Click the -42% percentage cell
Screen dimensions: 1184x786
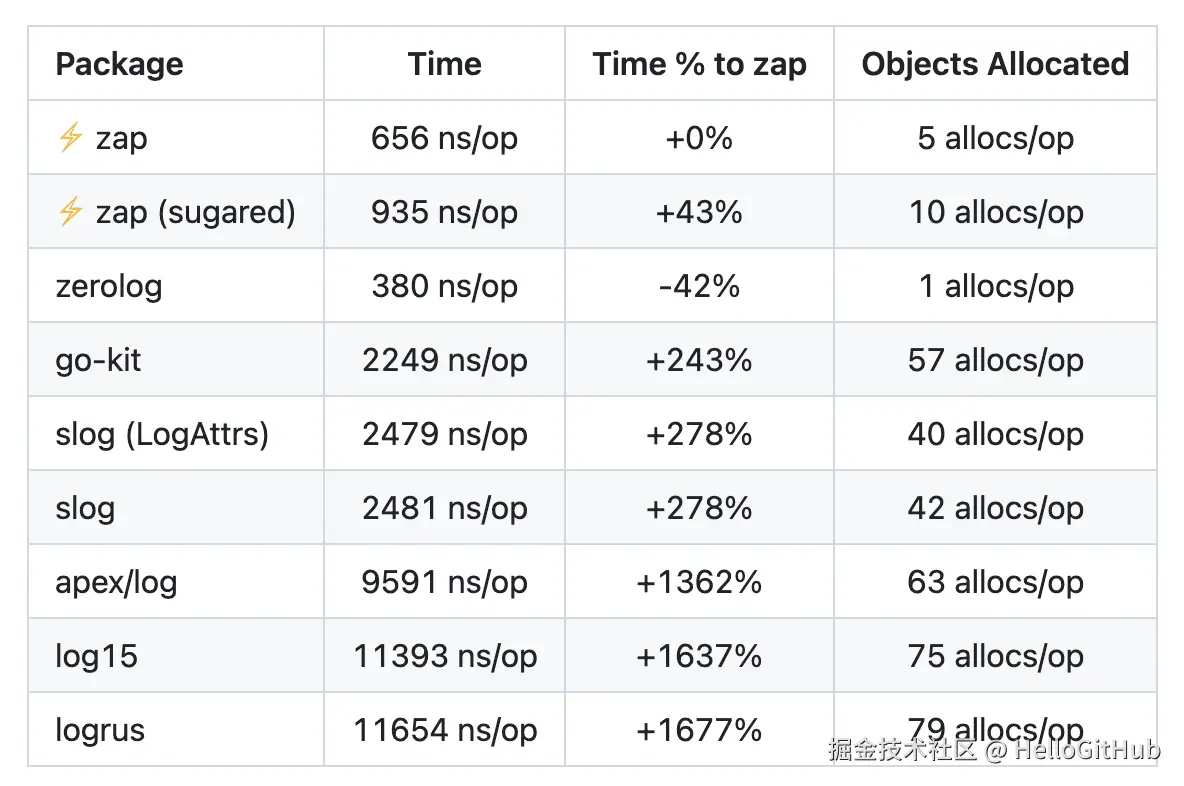[699, 286]
